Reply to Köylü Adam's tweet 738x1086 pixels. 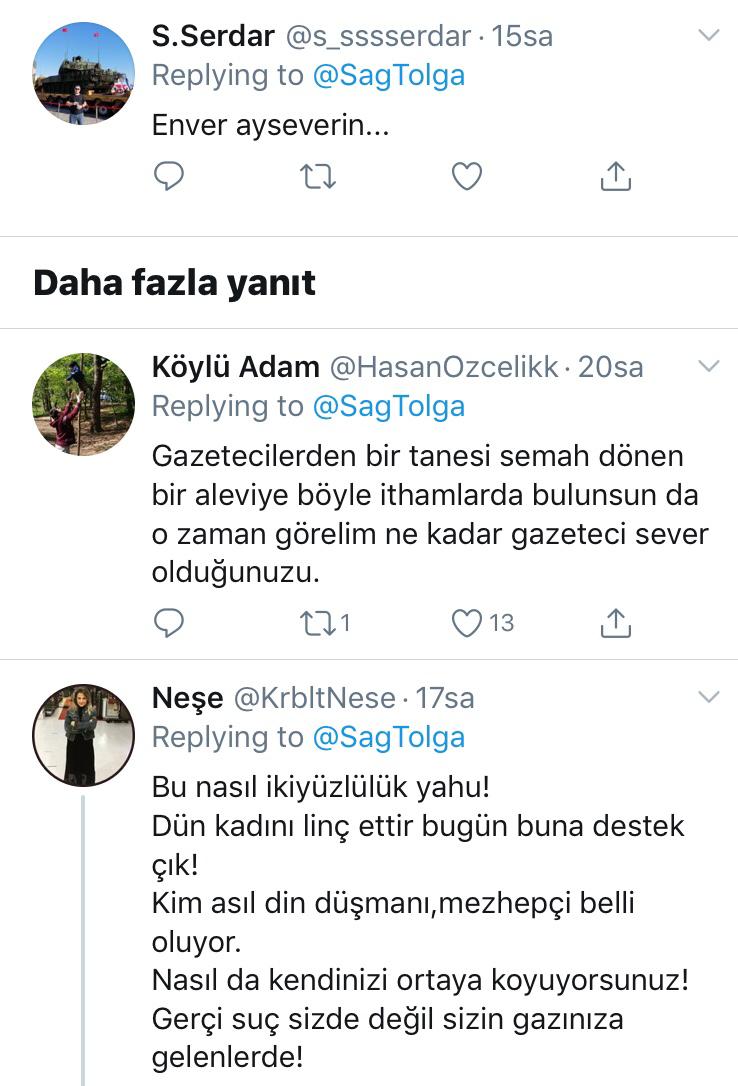coord(169,623)
